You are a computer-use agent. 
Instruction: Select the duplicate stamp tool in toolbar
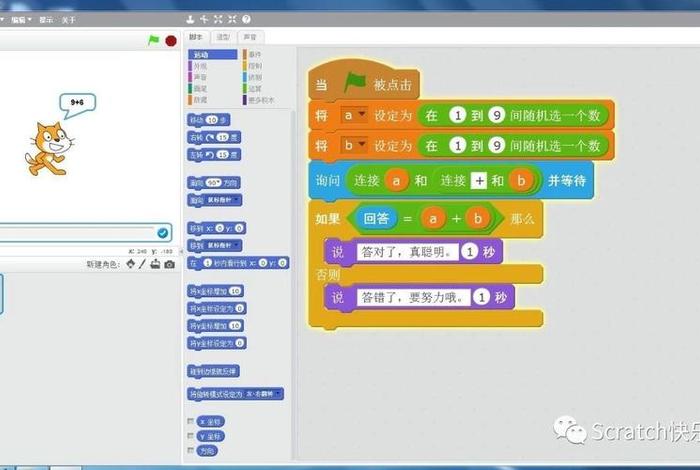(191, 19)
